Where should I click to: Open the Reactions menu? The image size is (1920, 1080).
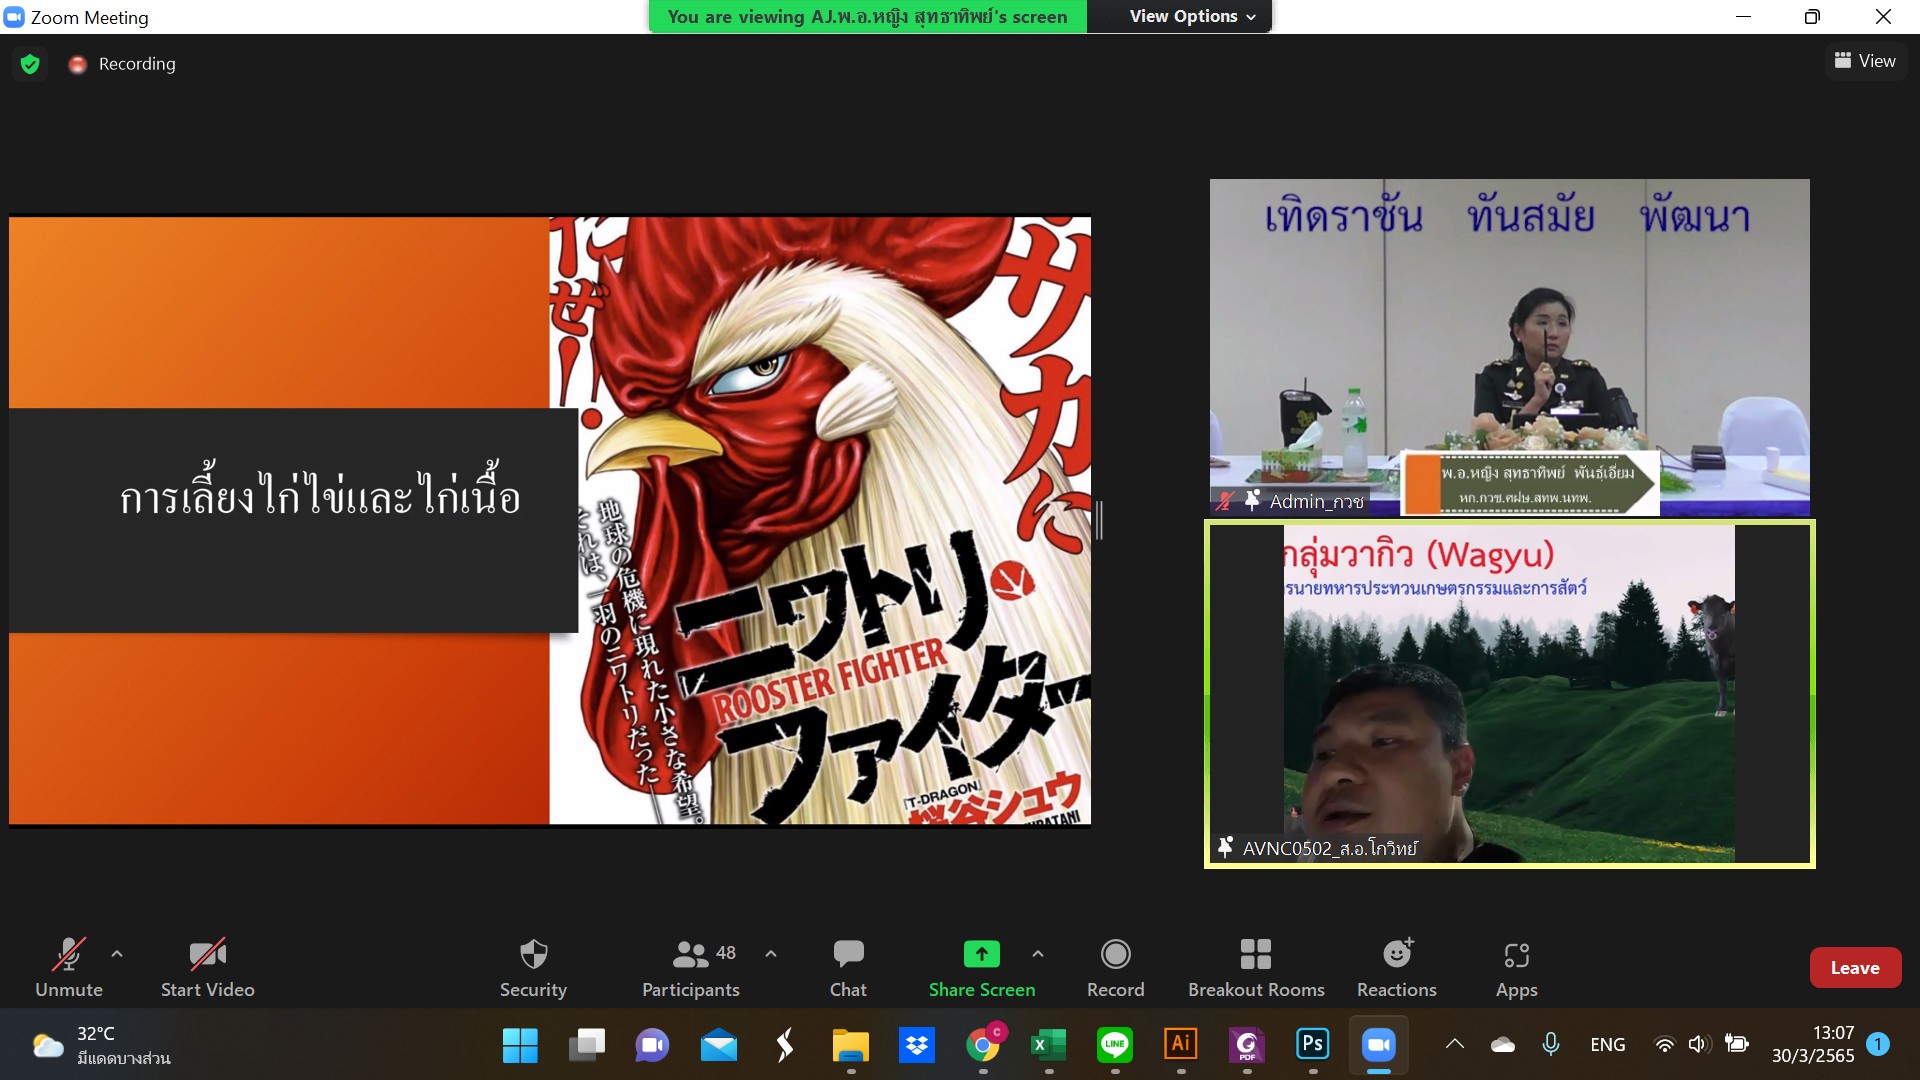point(1396,967)
